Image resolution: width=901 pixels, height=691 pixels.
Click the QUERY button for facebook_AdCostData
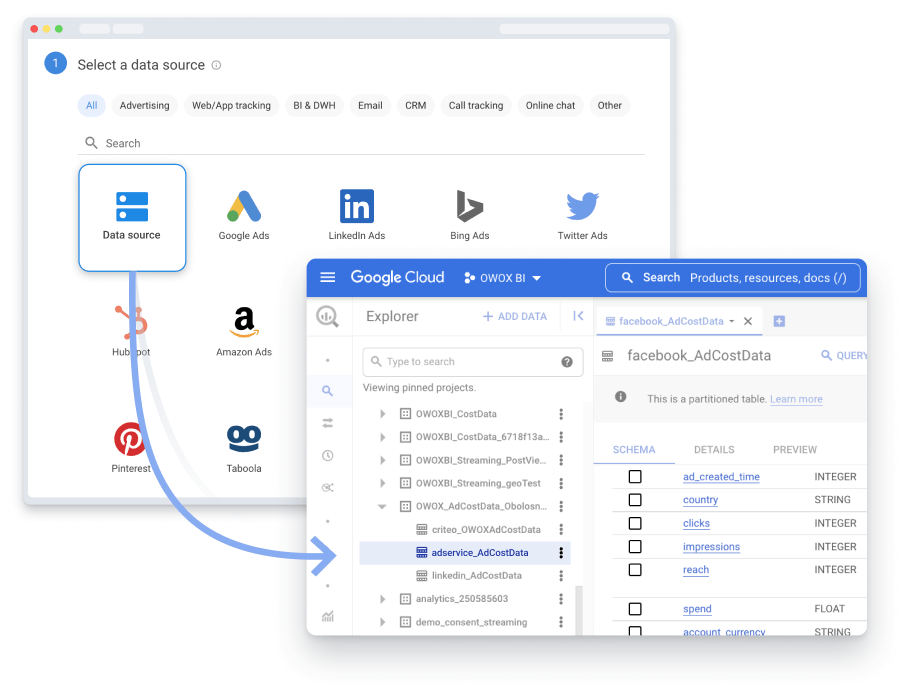pyautogui.click(x=844, y=356)
